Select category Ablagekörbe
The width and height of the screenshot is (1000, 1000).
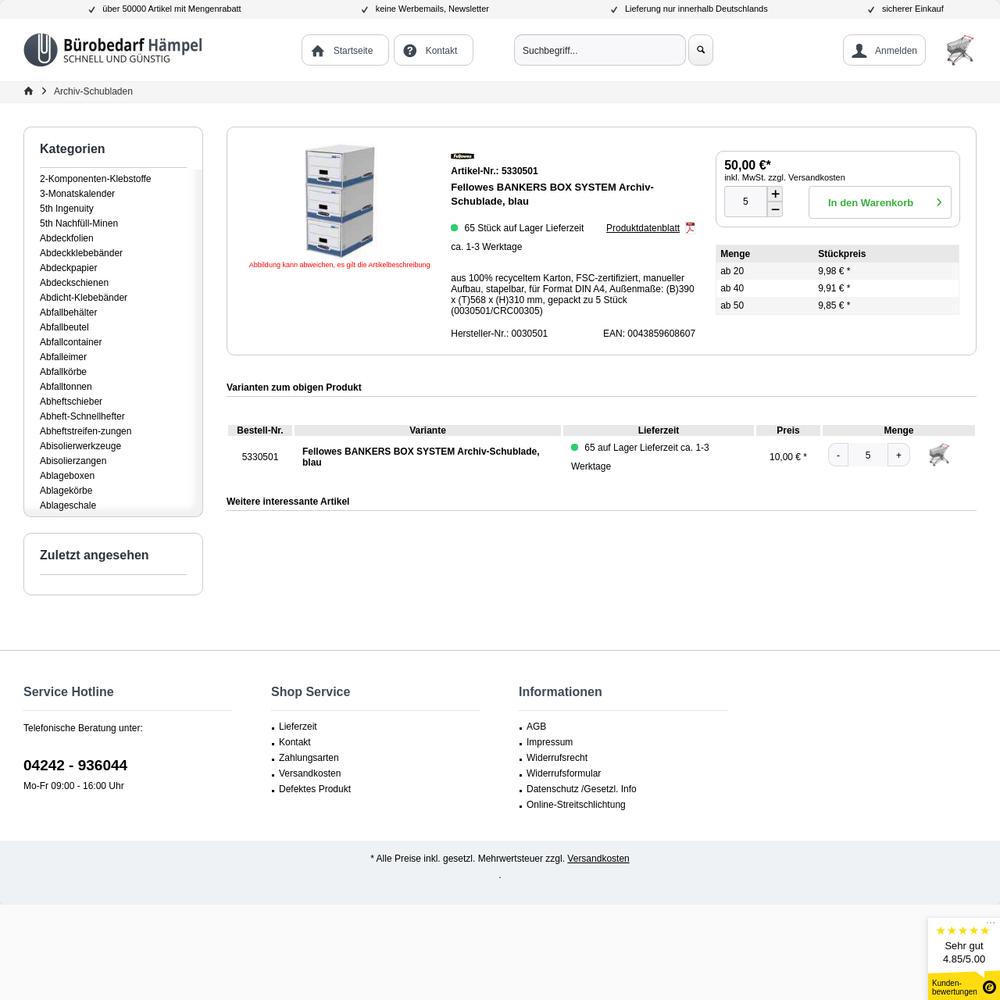click(66, 490)
